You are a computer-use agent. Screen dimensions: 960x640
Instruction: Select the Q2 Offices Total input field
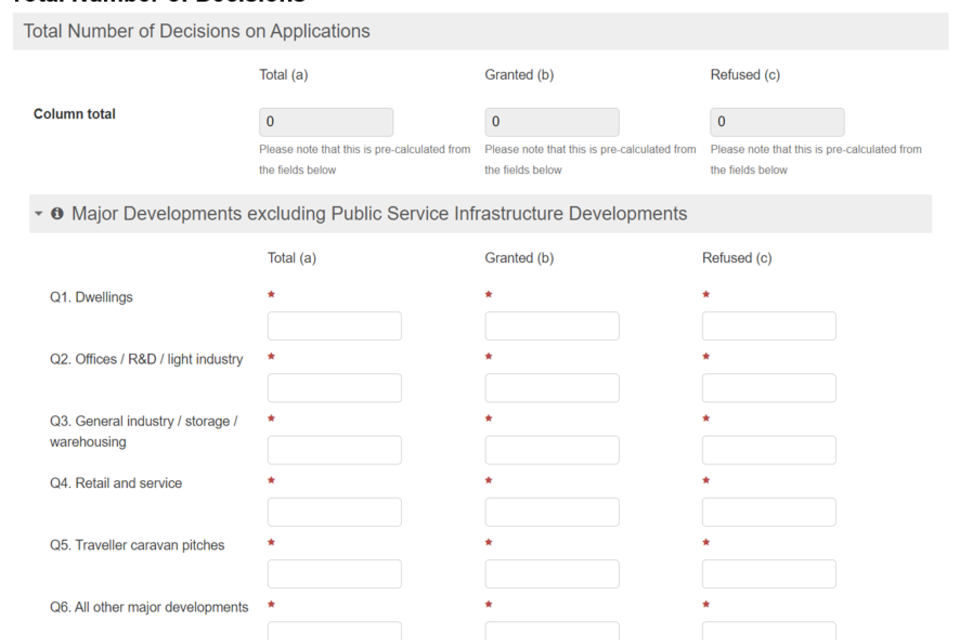pyautogui.click(x=334, y=388)
